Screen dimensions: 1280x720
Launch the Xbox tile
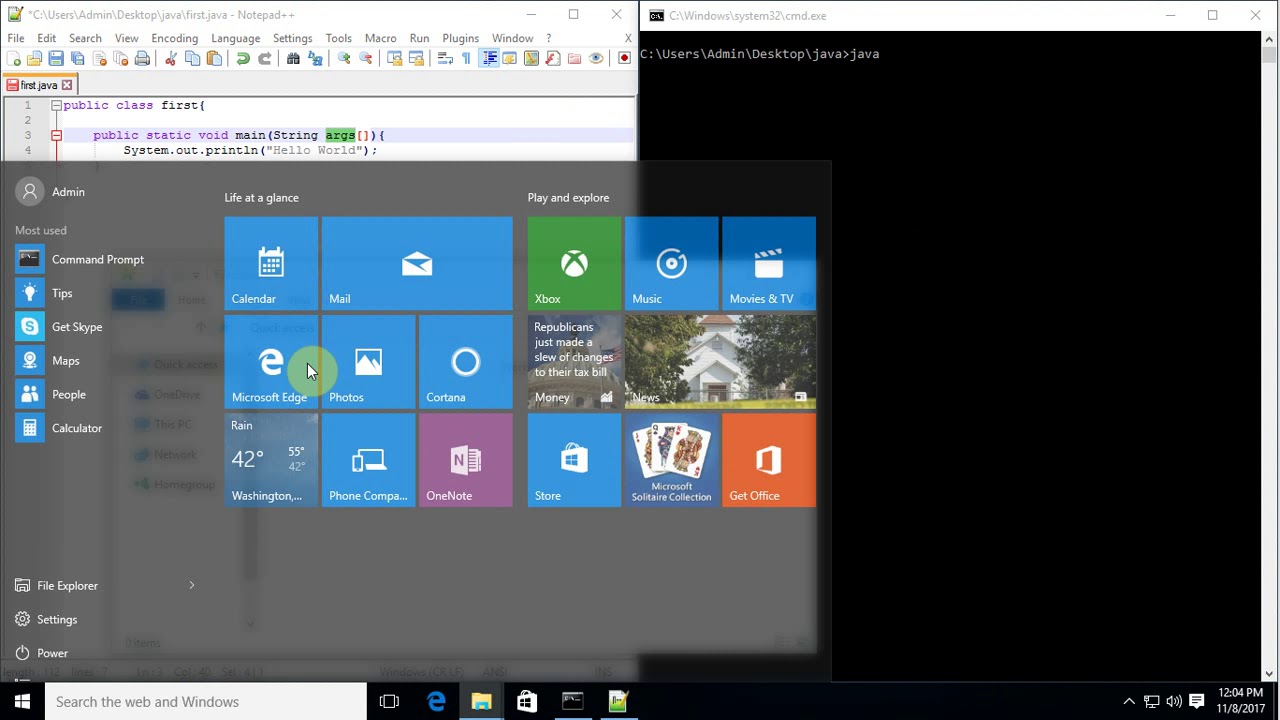[x=574, y=263]
